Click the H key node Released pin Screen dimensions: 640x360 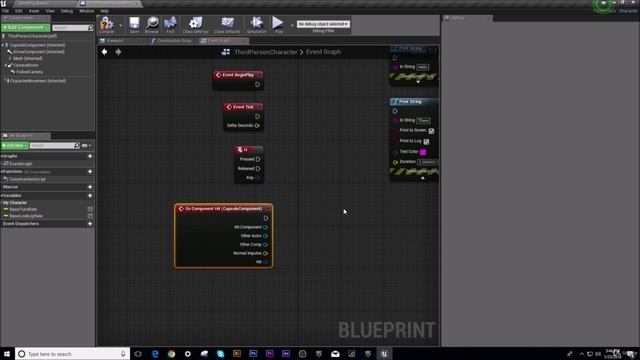(258, 169)
